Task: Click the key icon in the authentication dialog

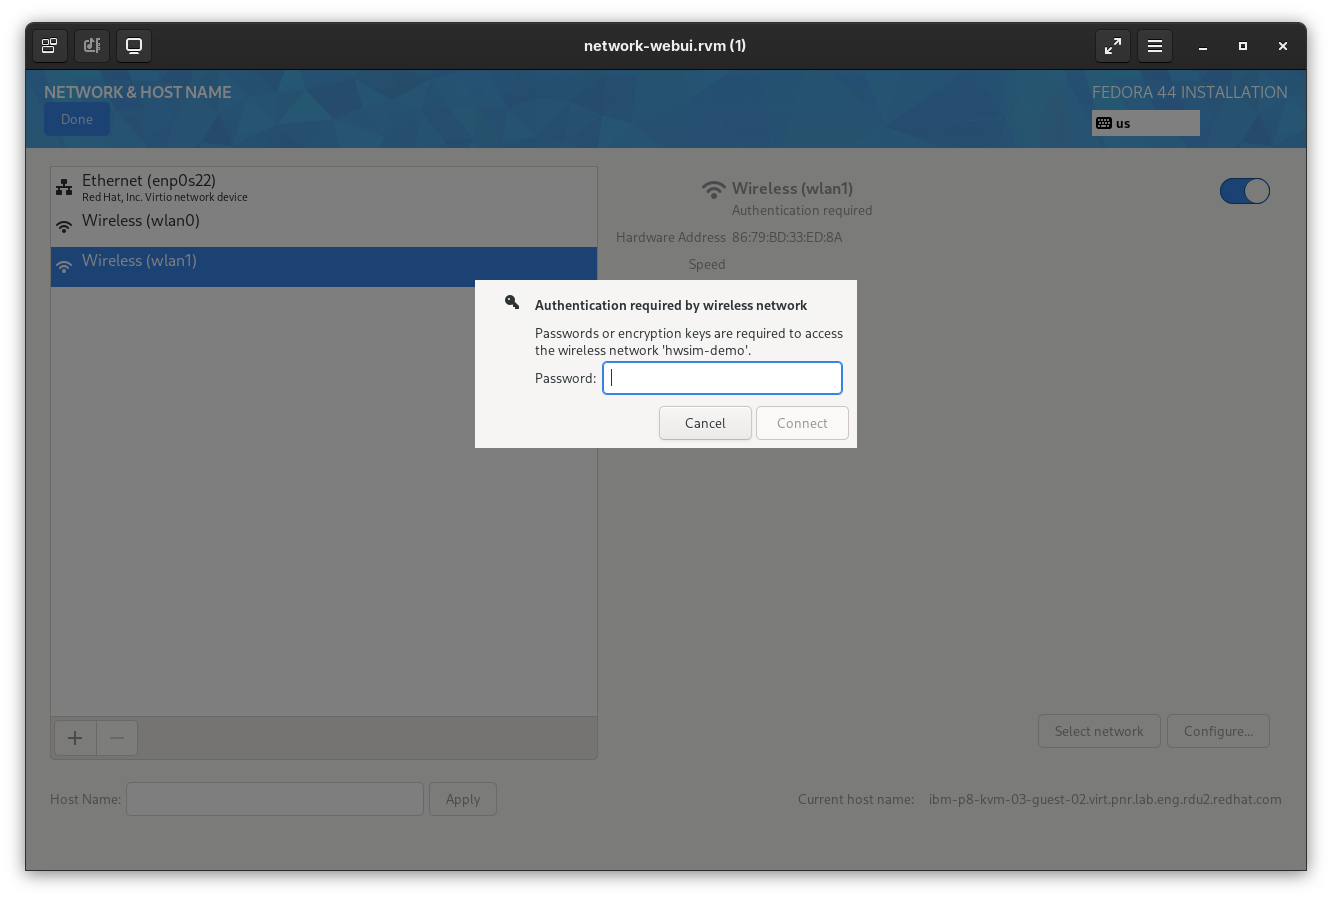Action: point(512,302)
